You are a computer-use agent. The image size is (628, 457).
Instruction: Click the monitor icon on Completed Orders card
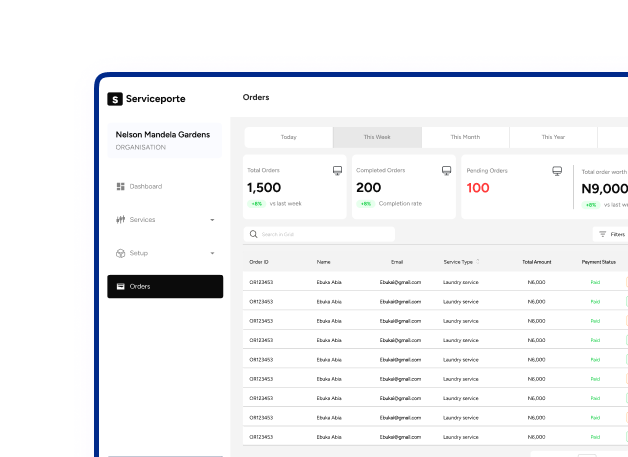446,171
